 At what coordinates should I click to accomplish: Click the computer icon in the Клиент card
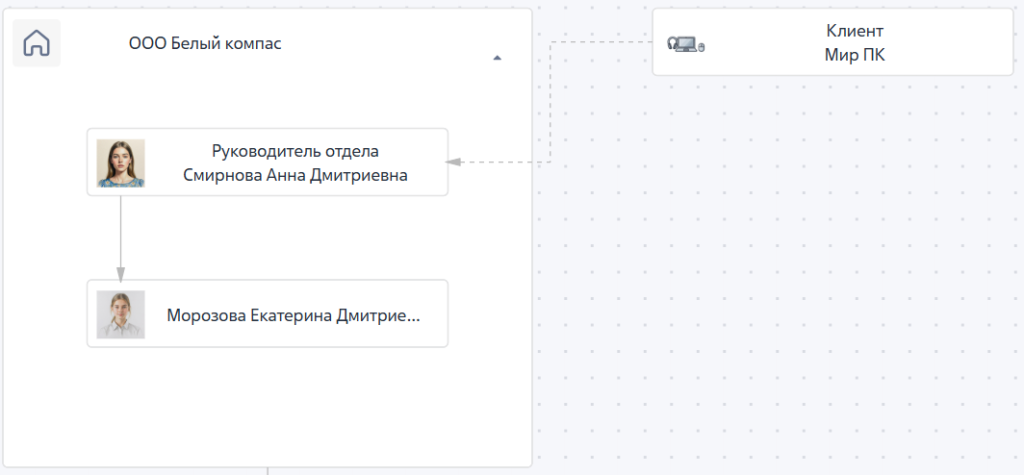pyautogui.click(x=685, y=44)
